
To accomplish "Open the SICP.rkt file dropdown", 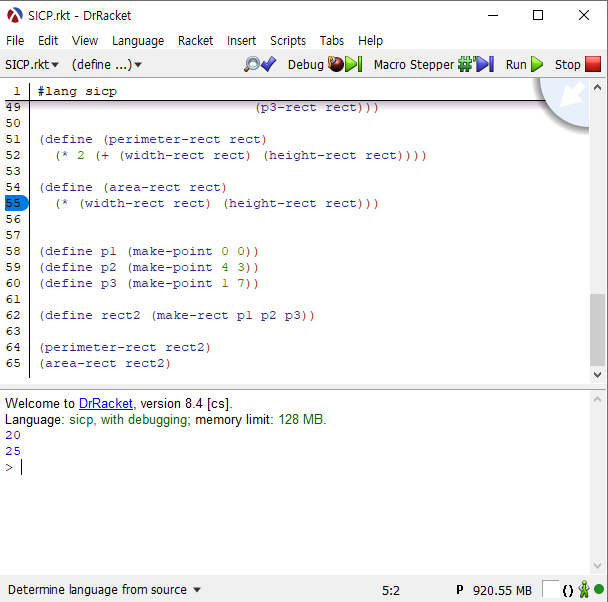I will pyautogui.click(x=32, y=64).
